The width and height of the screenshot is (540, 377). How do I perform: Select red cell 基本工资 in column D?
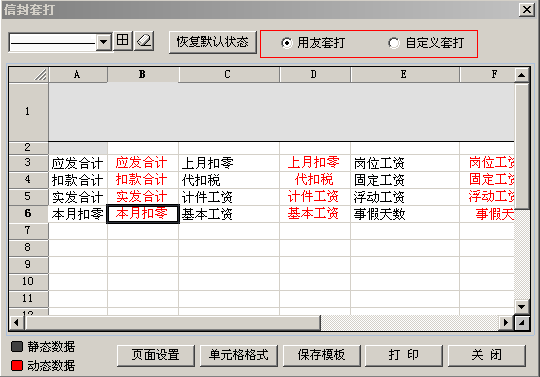pos(314,214)
